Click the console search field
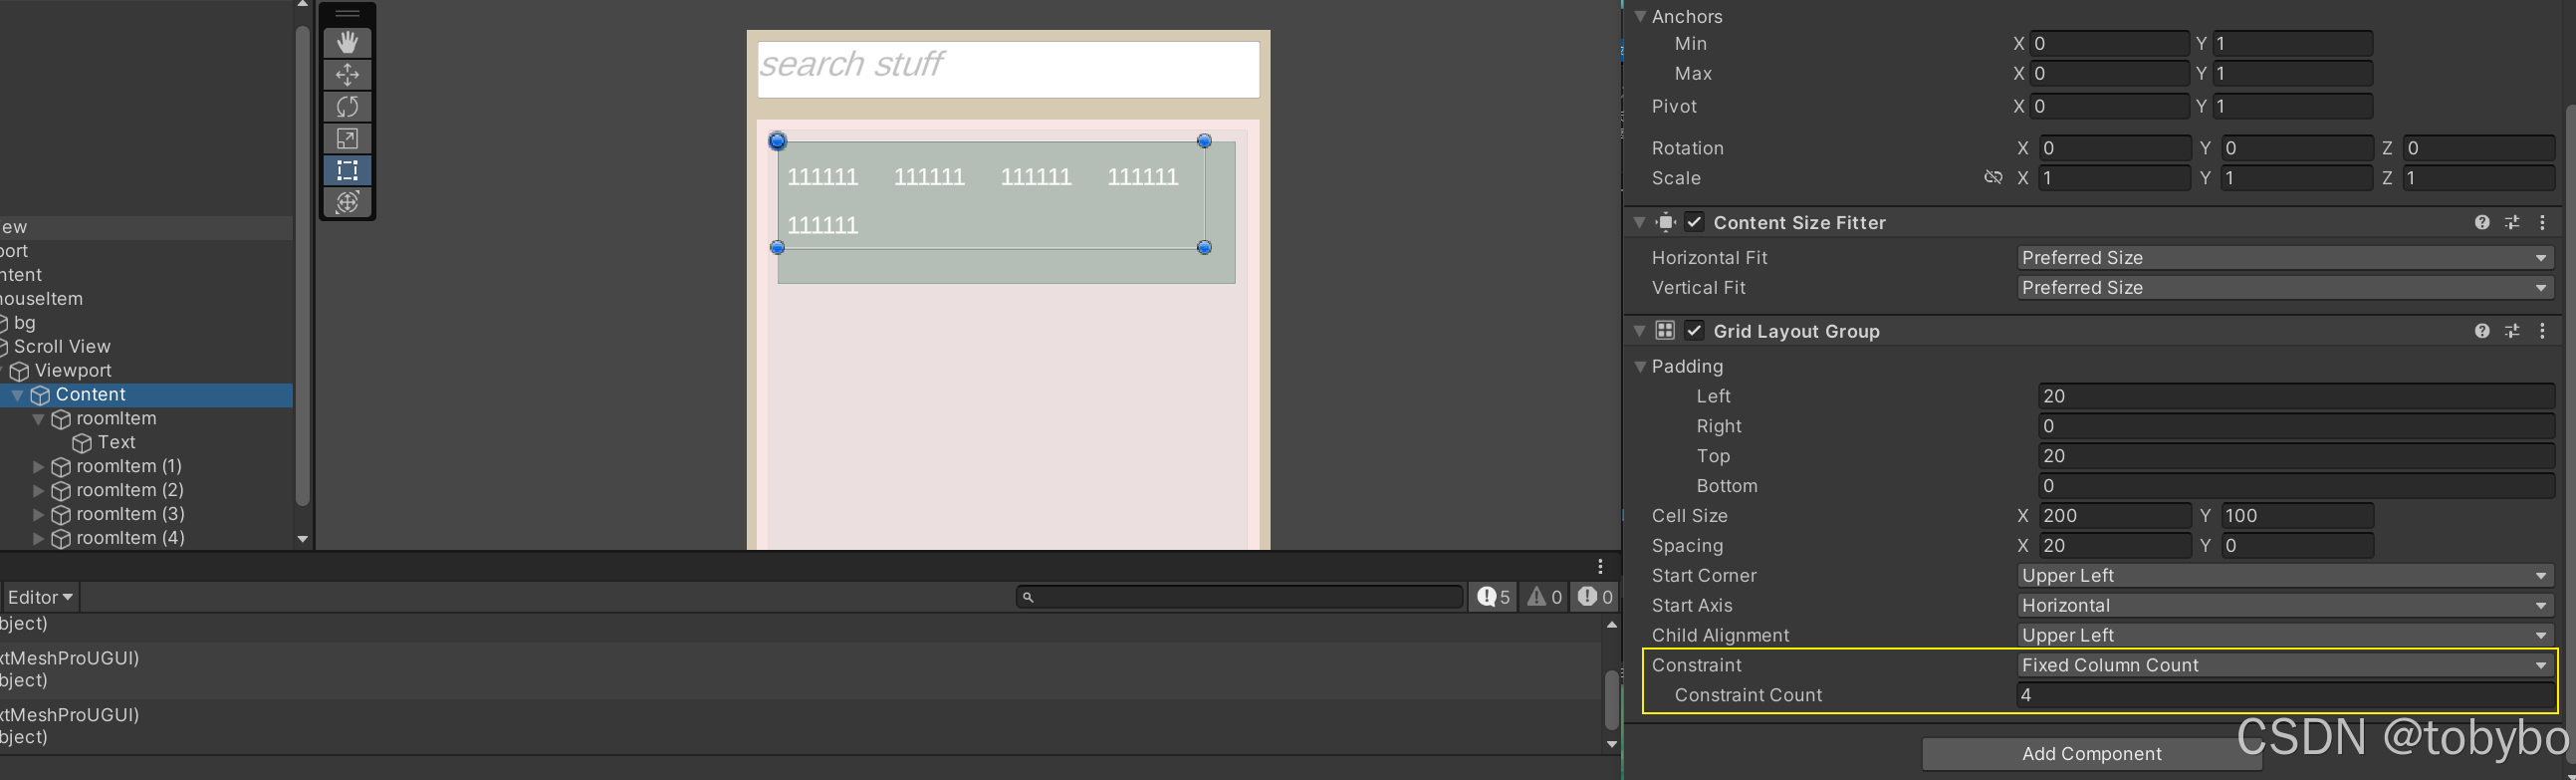This screenshot has width=2576, height=780. tap(1240, 597)
